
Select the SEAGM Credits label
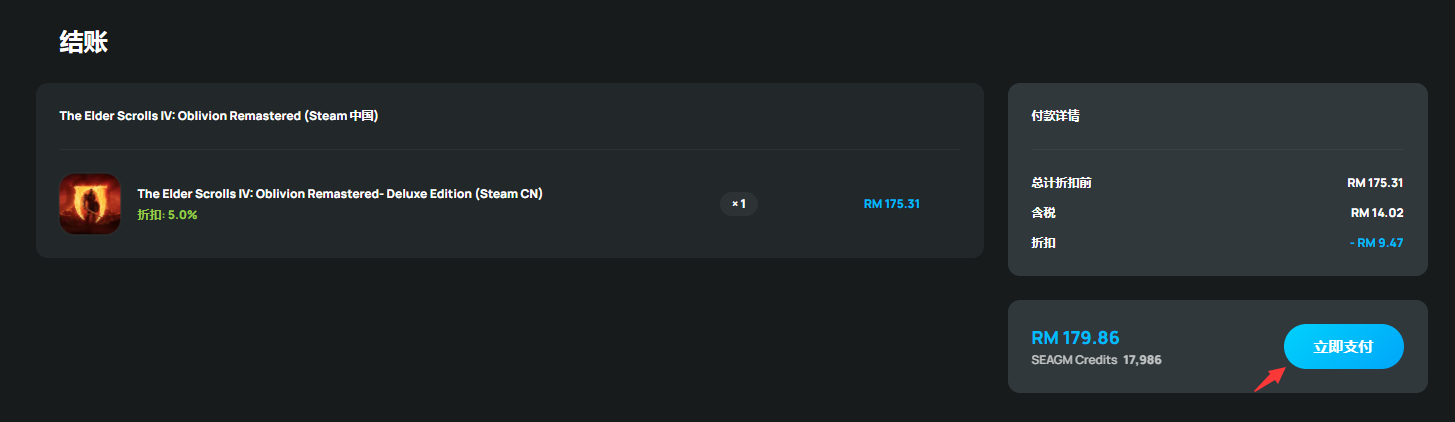pos(1074,359)
